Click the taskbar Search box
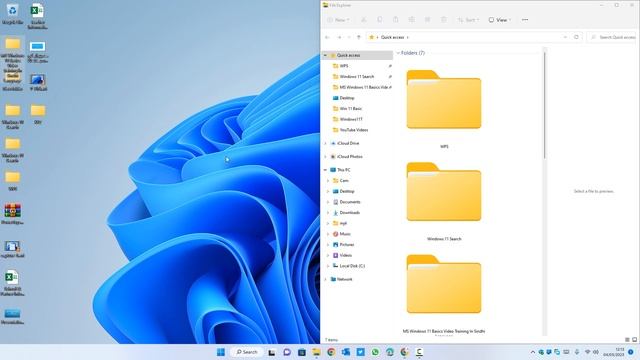The width and height of the screenshot is (640, 360). (247, 352)
